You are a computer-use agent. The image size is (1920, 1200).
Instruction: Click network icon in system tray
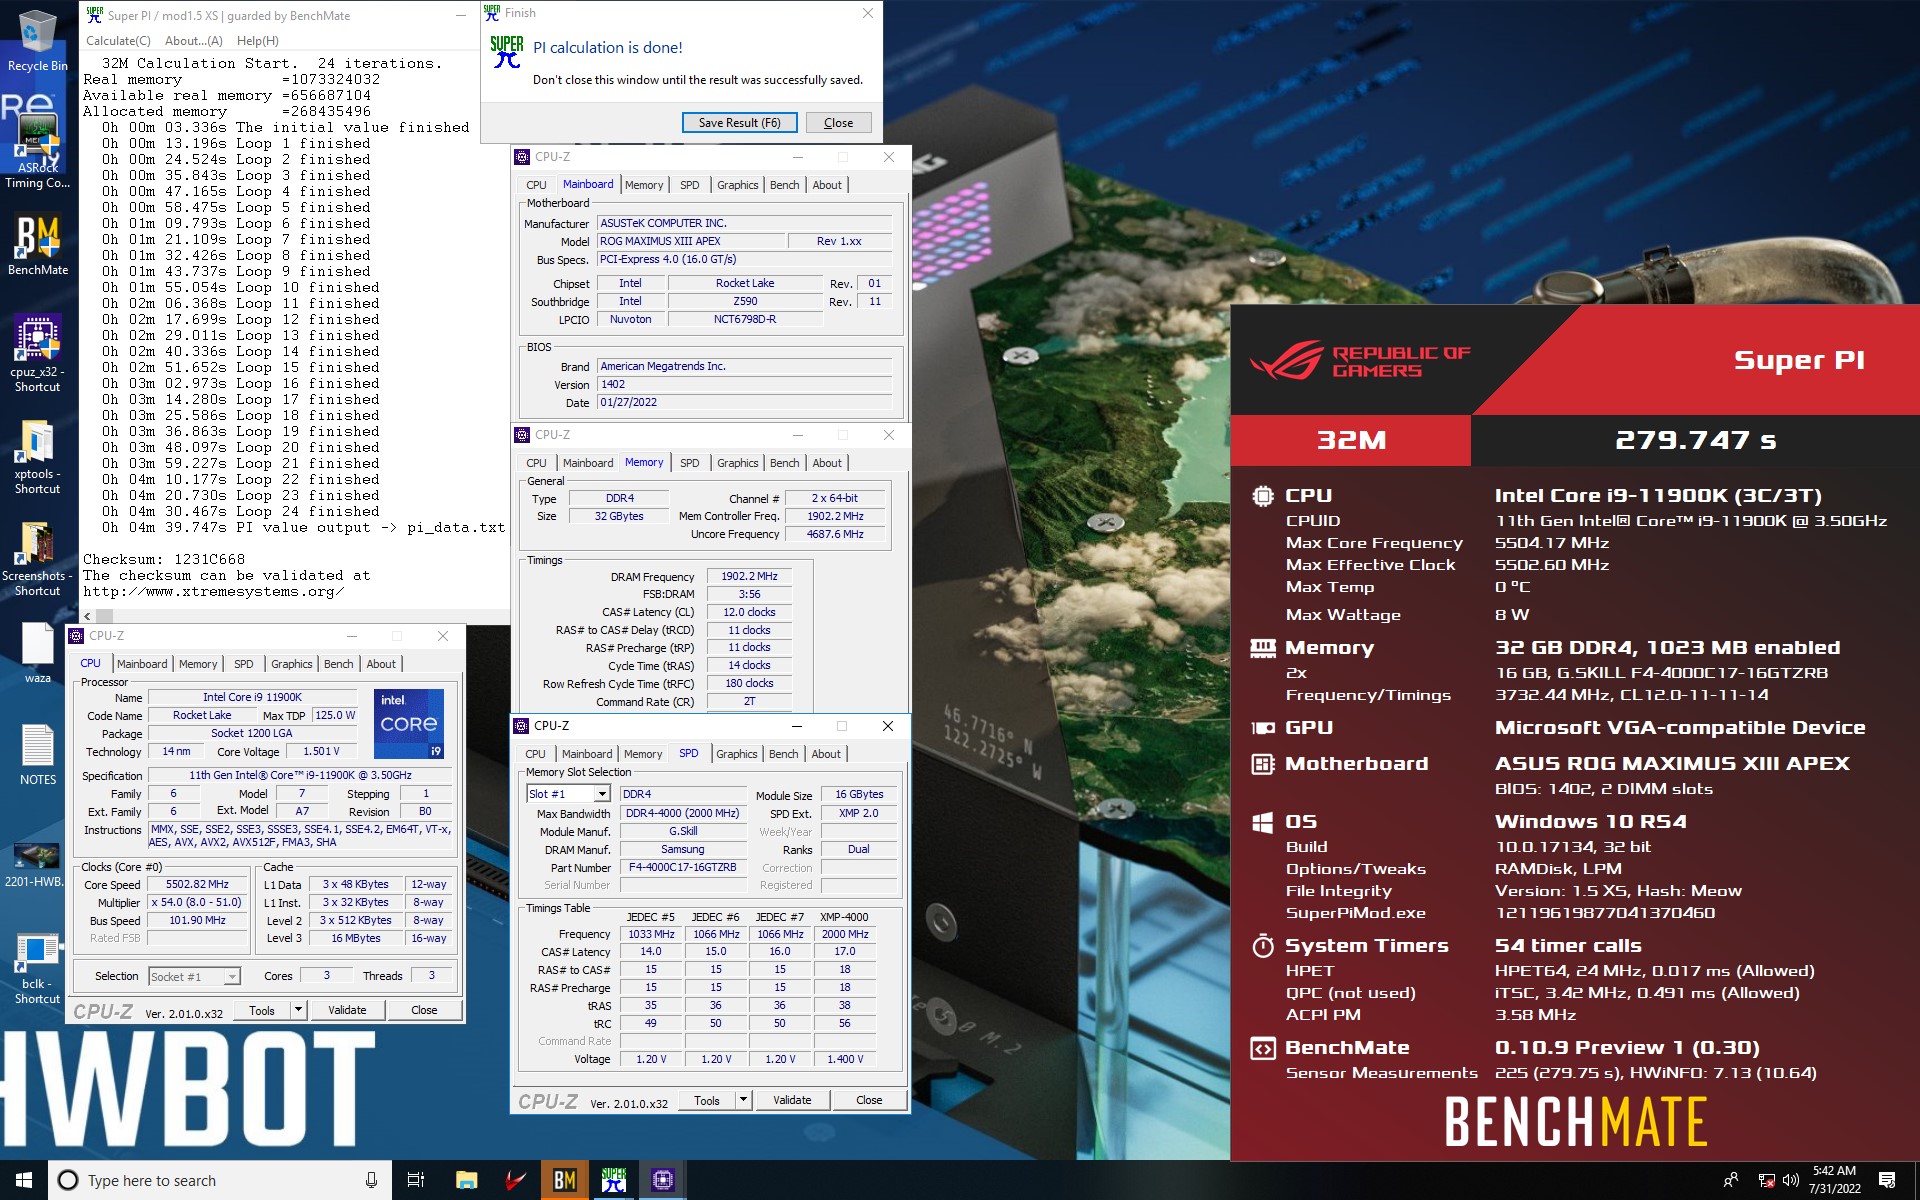point(1766,1180)
